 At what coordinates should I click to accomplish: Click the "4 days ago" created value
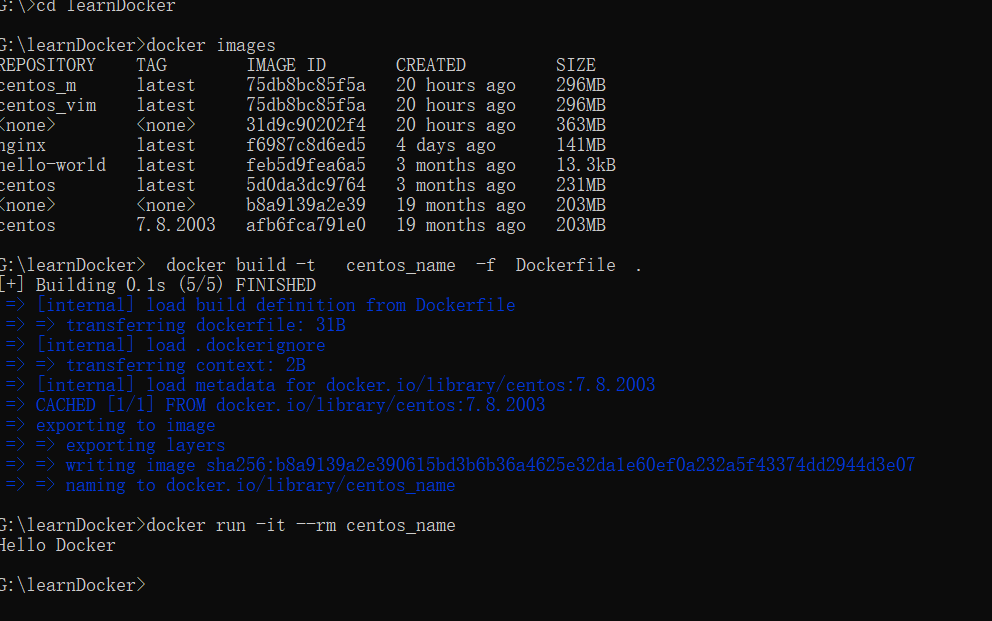[445, 145]
